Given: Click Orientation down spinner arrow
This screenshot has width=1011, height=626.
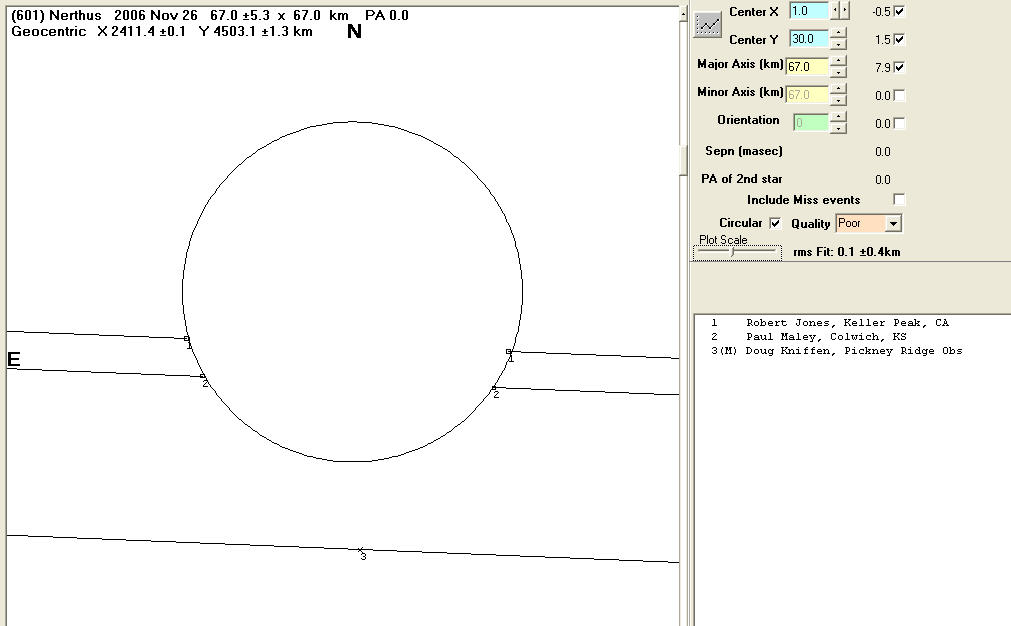Looking at the screenshot, I should click(x=838, y=128).
